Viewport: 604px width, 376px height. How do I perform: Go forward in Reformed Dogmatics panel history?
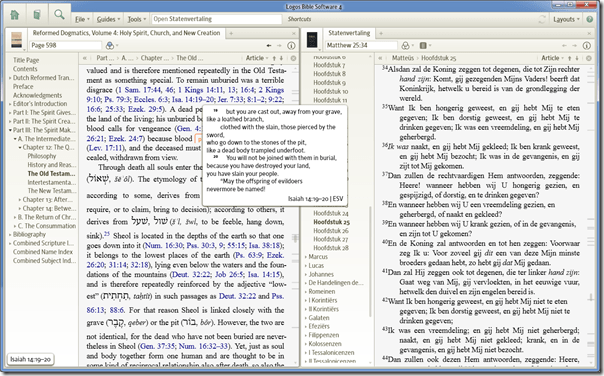[279, 45]
